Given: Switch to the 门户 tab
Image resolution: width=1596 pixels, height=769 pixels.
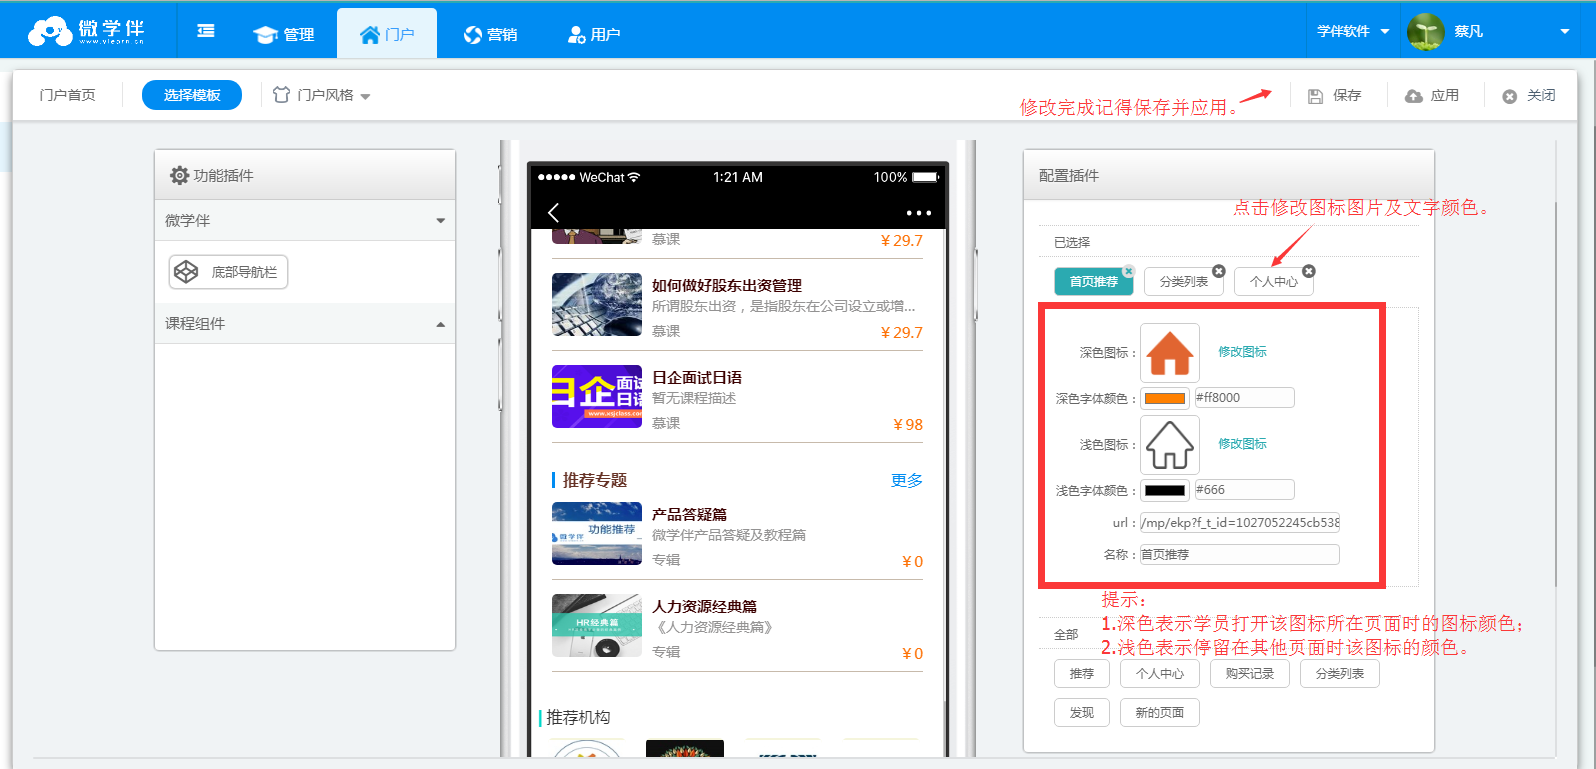Looking at the screenshot, I should pos(387,34).
